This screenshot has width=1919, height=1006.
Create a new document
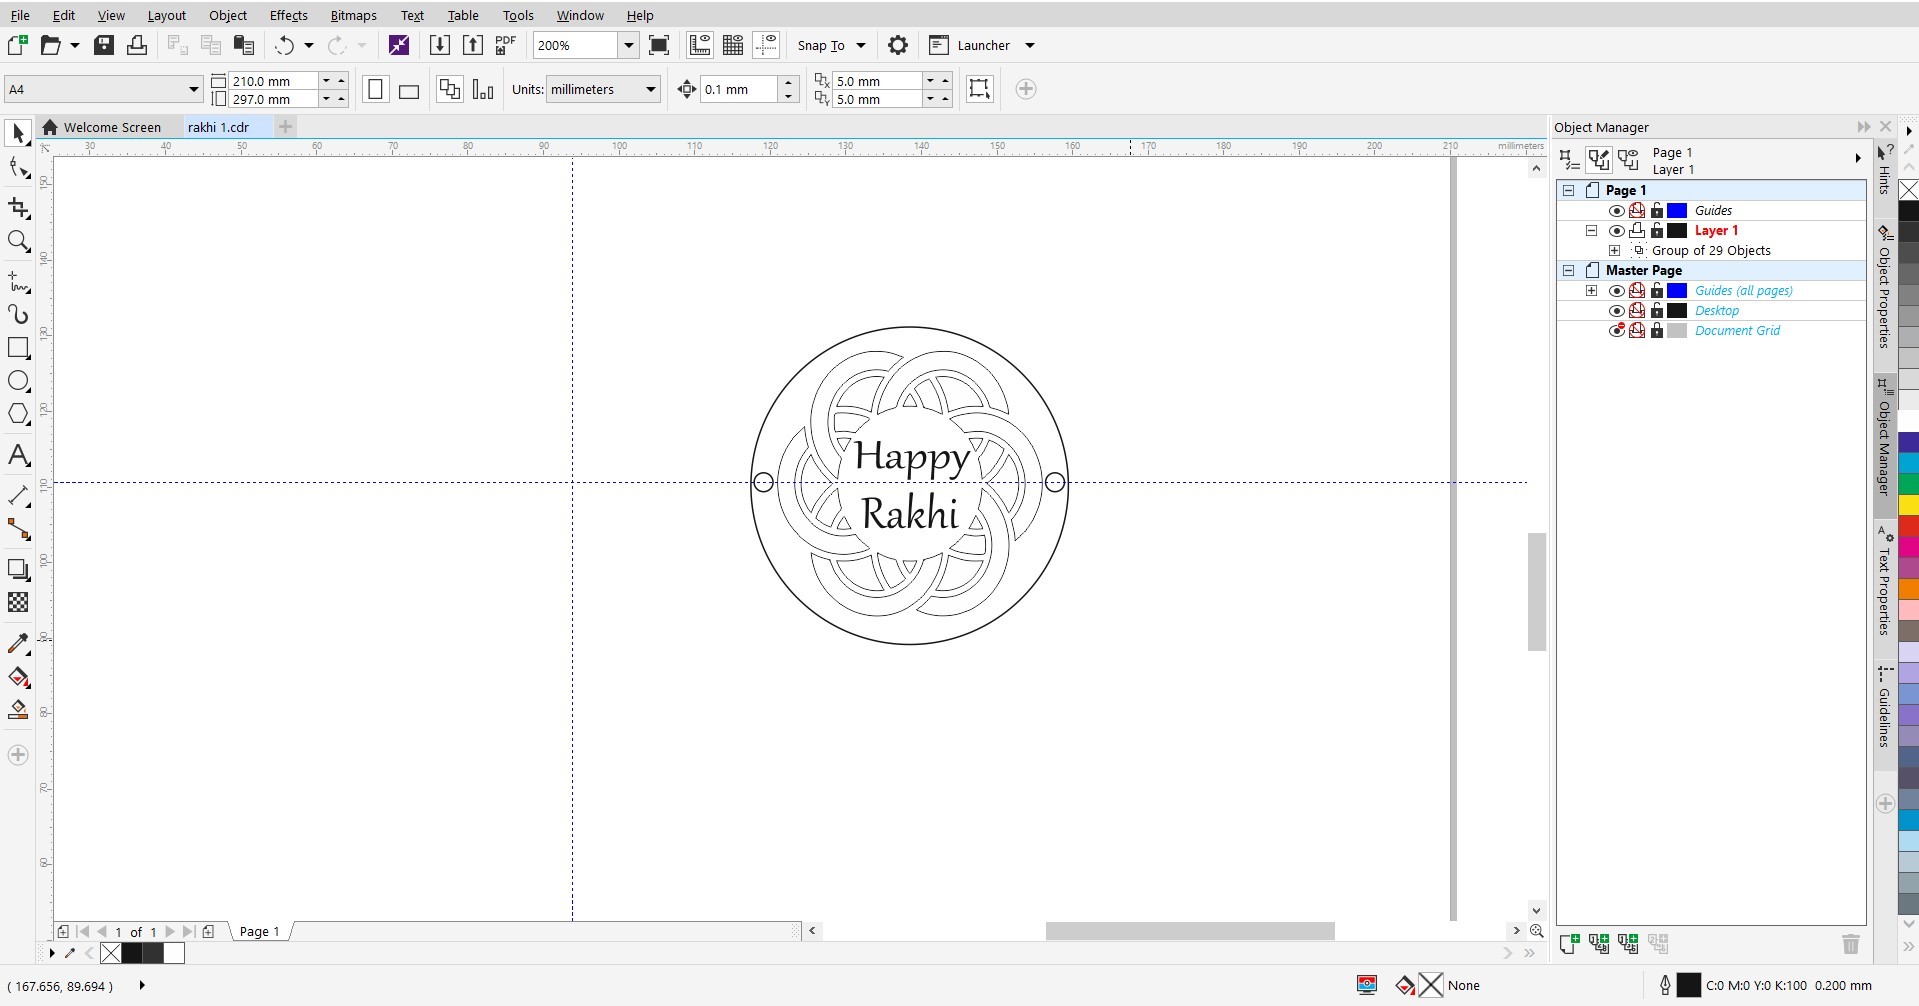[17, 45]
